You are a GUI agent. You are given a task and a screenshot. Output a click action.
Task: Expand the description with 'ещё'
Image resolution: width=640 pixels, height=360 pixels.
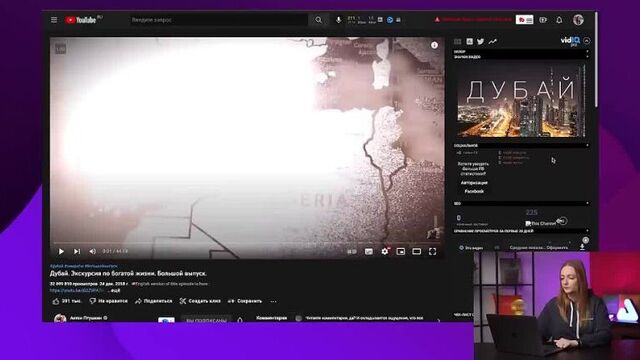(x=115, y=291)
